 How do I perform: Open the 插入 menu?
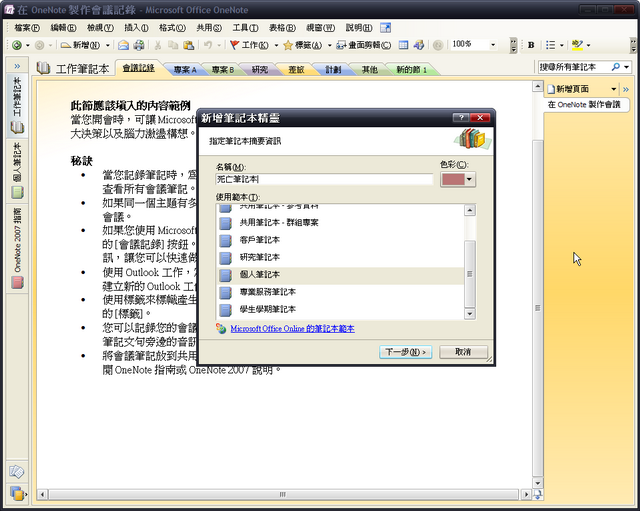click(136, 28)
